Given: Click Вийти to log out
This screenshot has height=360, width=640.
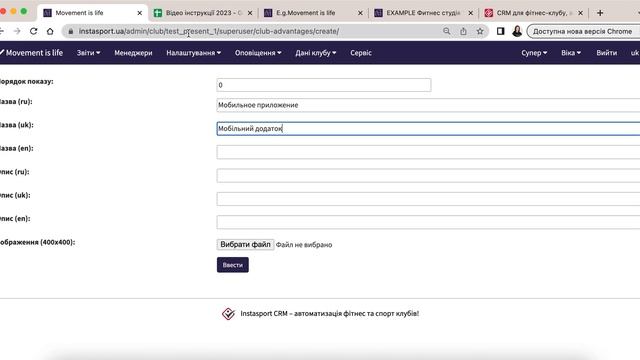Looking at the screenshot, I should (607, 53).
